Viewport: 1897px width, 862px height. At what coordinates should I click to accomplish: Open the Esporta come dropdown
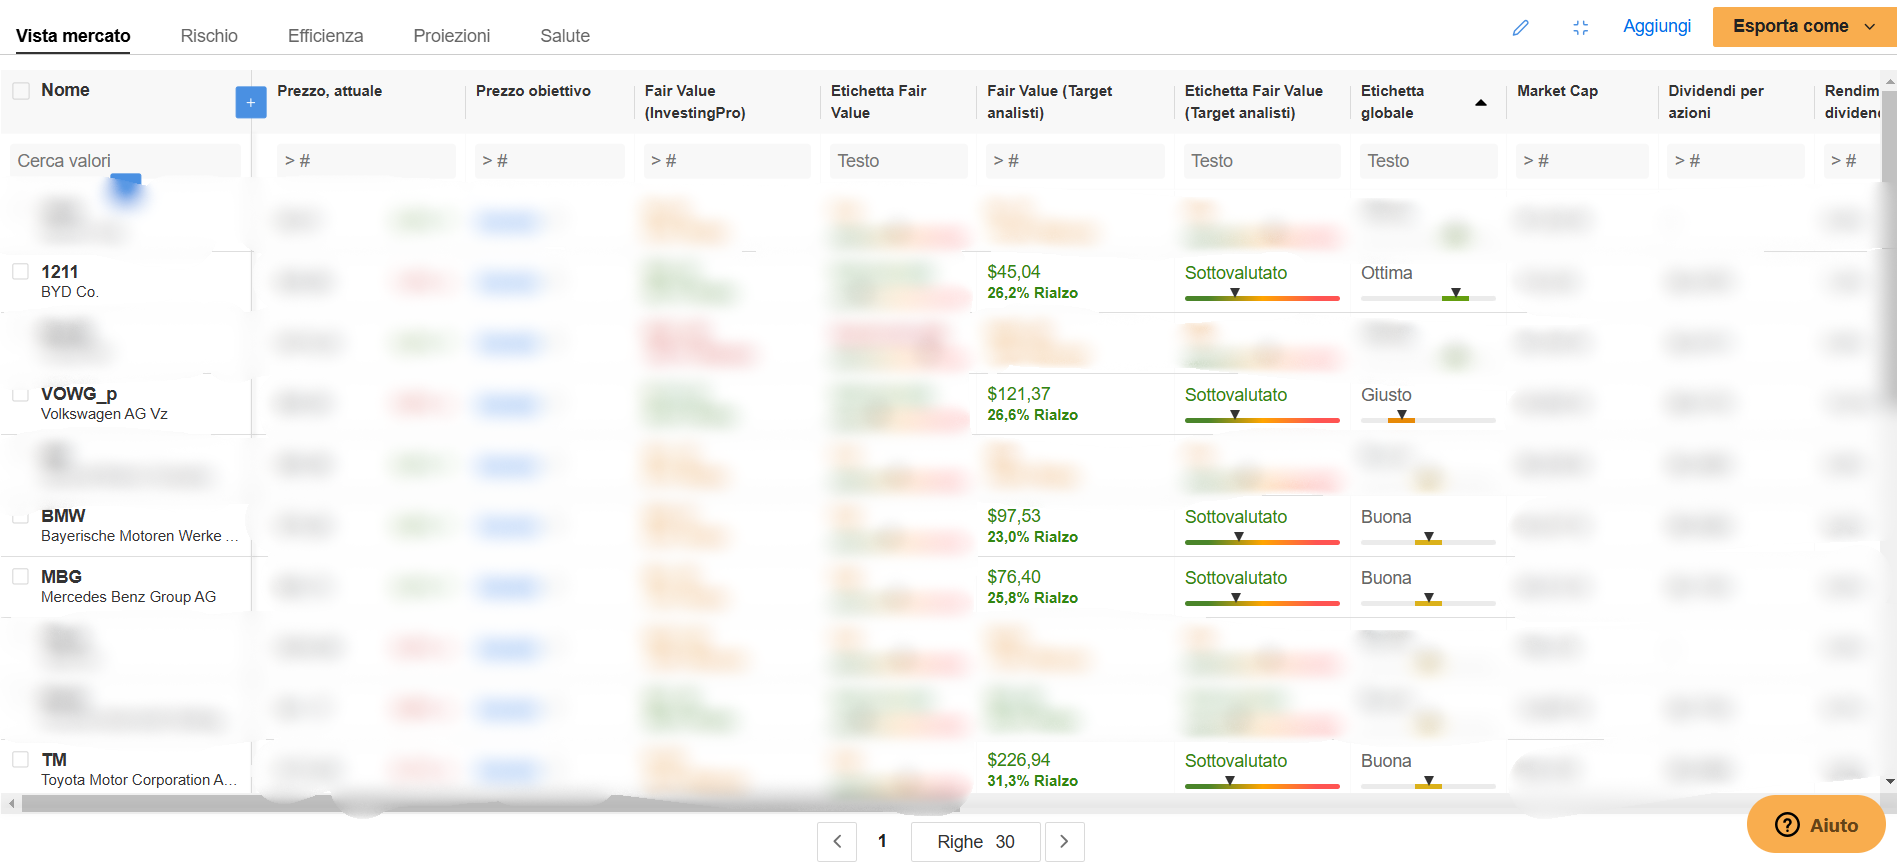pyautogui.click(x=1804, y=26)
